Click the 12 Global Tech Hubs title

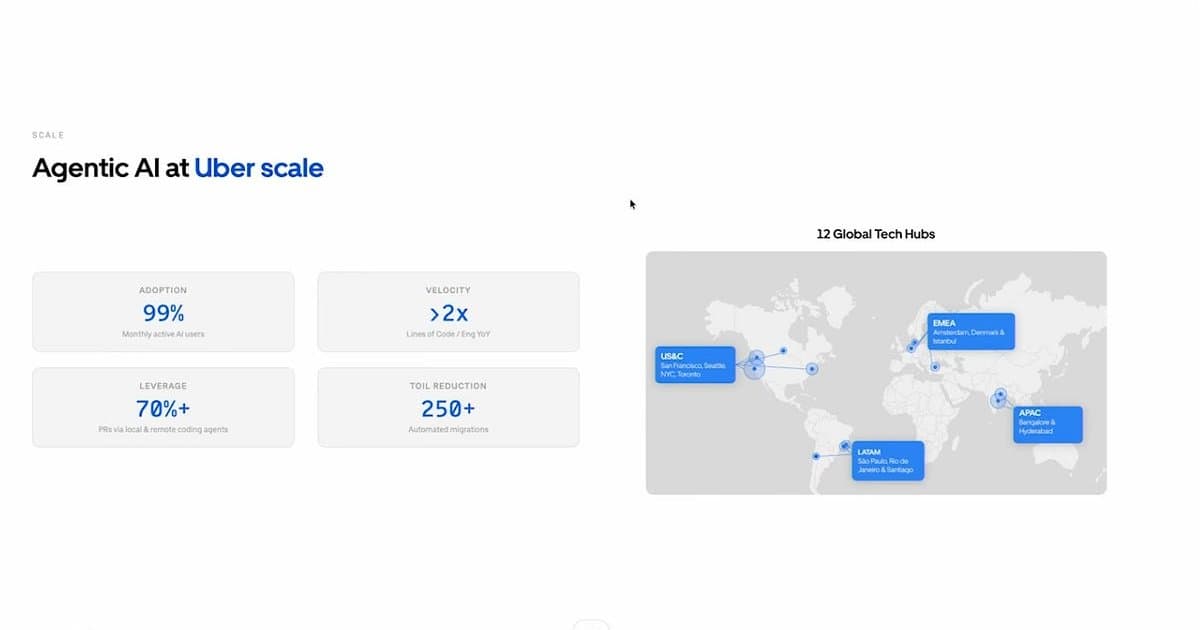click(x=876, y=234)
